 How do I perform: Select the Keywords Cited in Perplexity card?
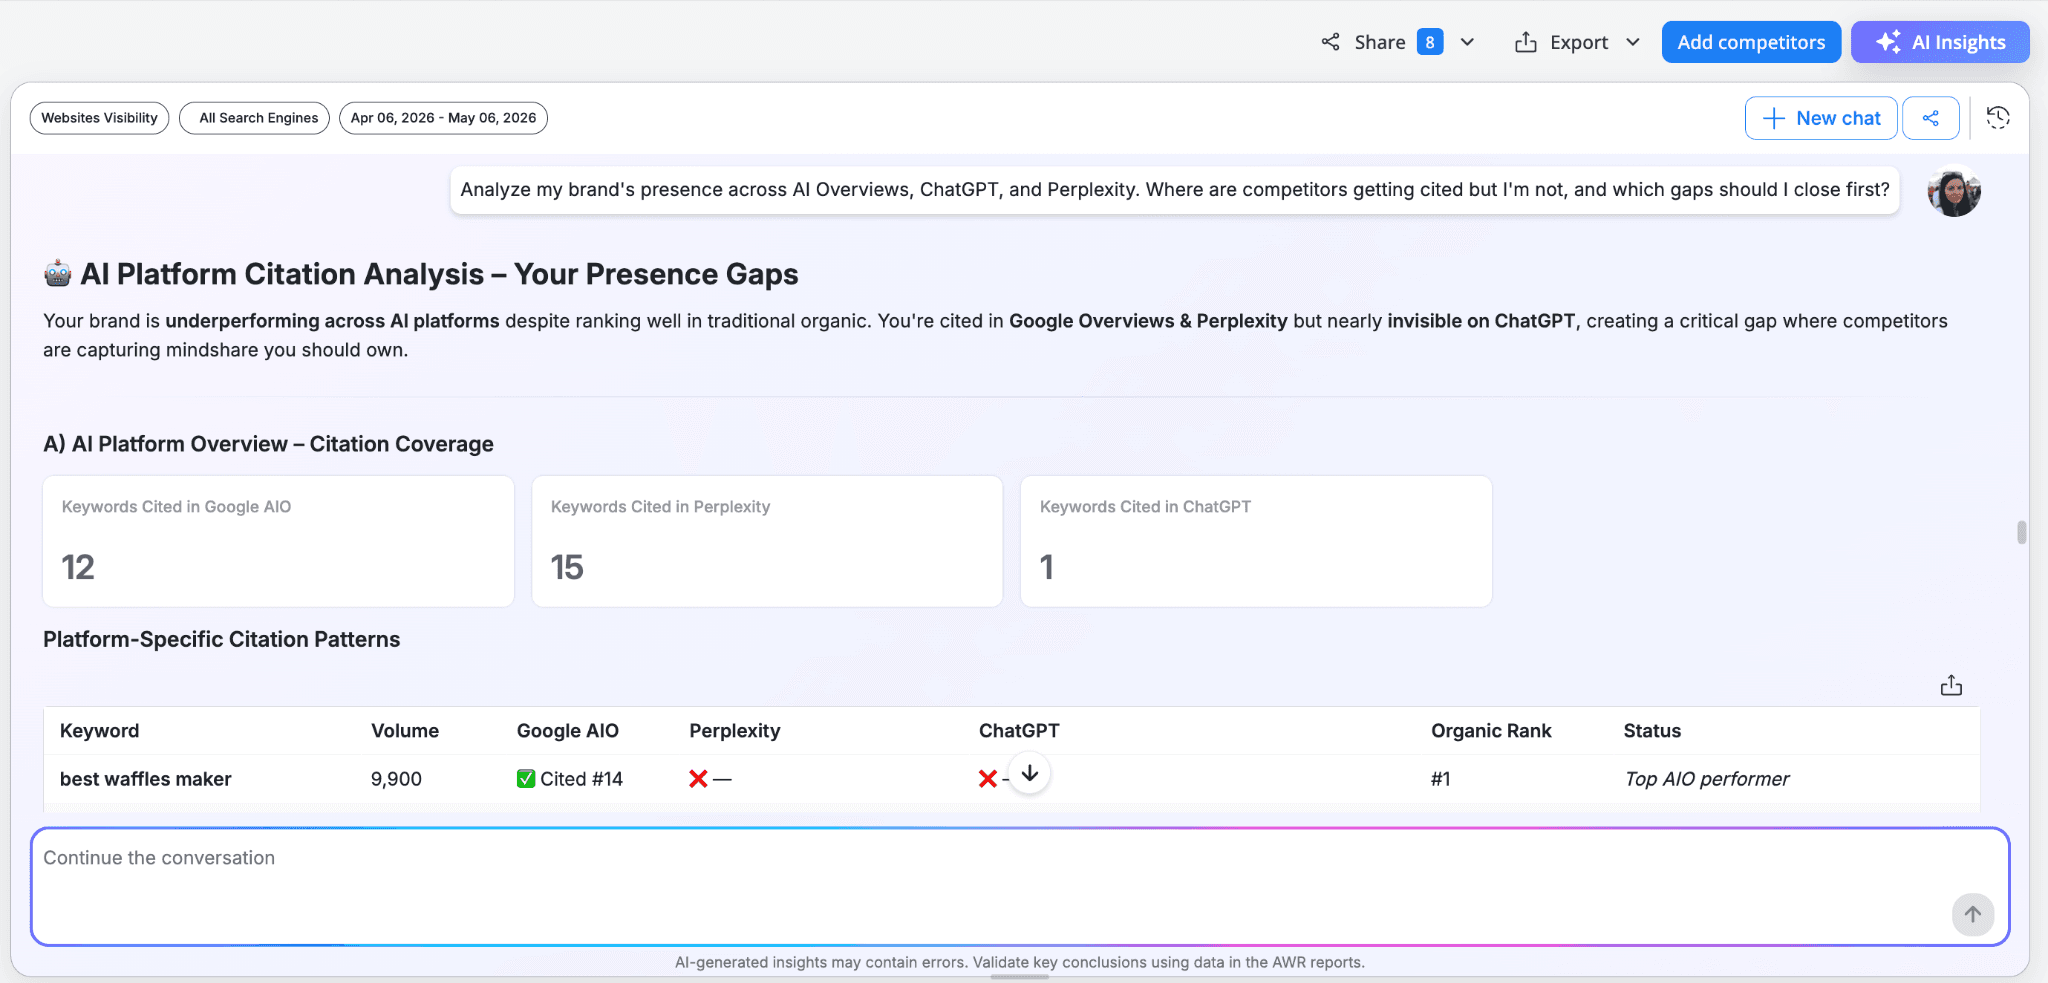click(x=767, y=541)
